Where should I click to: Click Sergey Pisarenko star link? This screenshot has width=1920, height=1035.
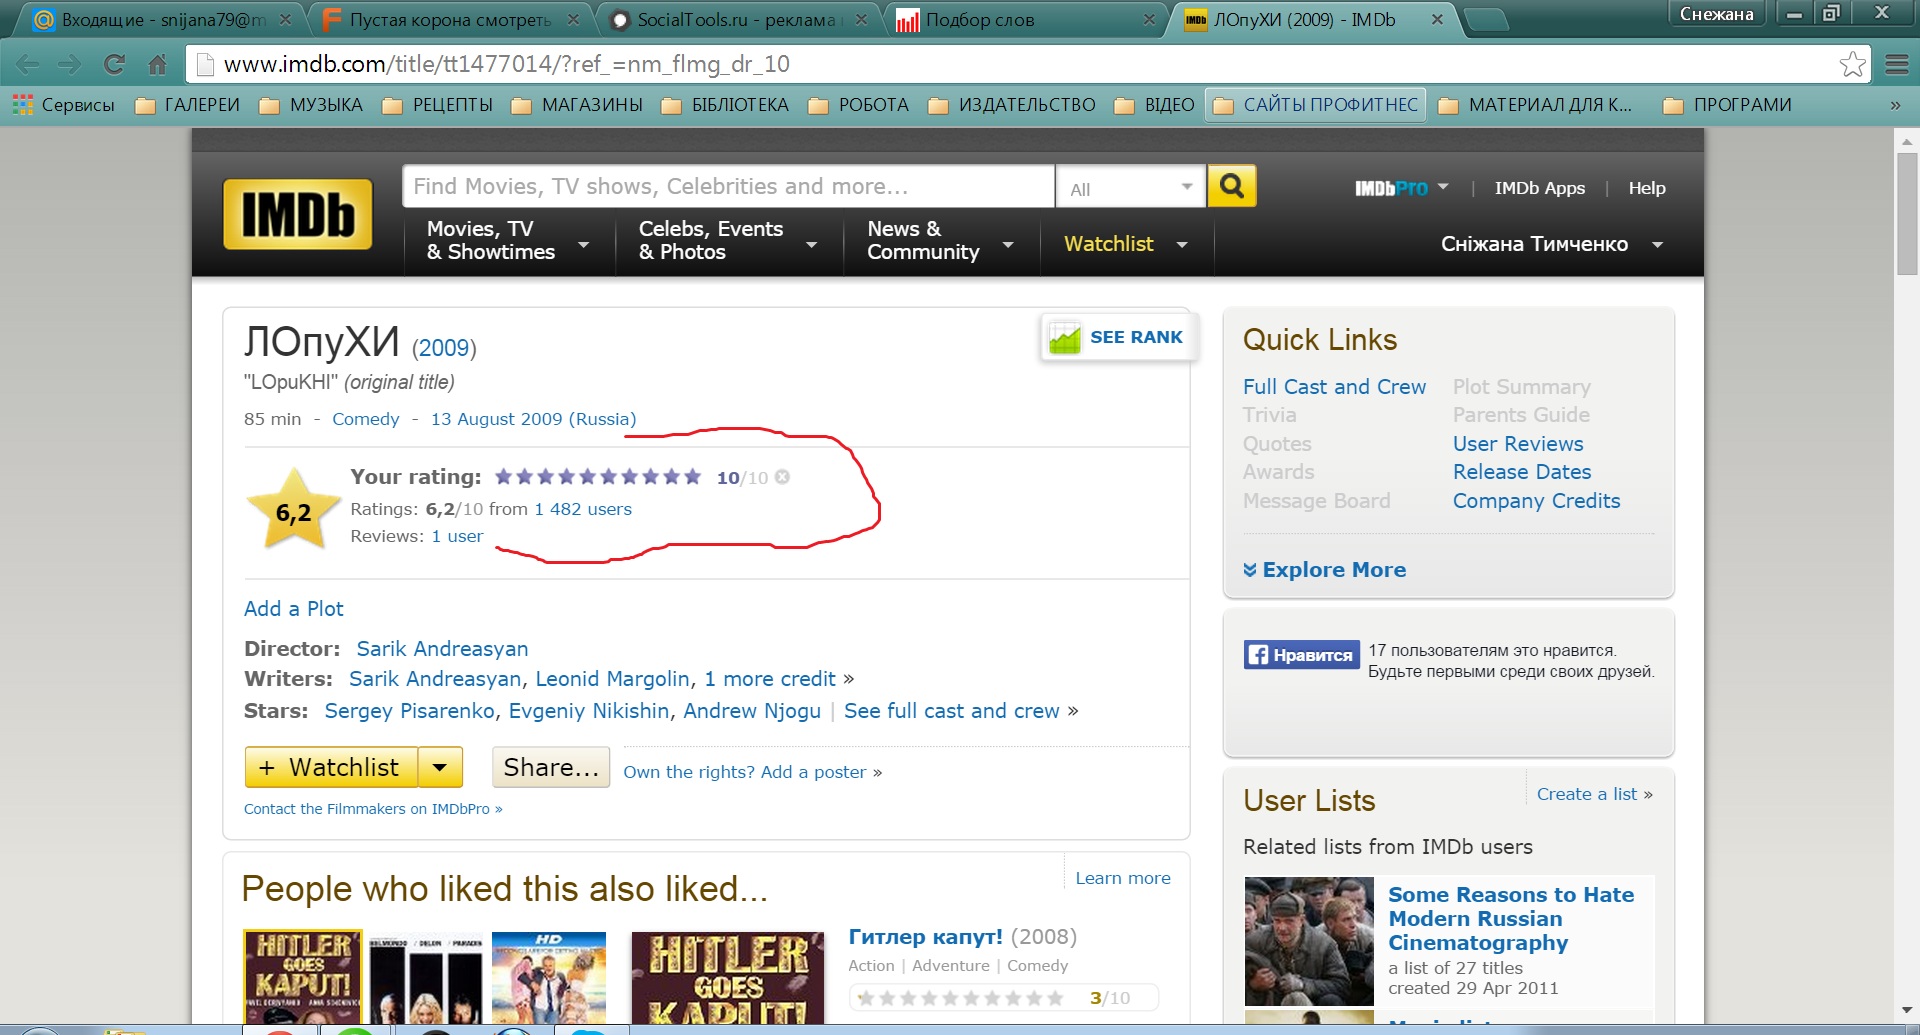tap(409, 711)
